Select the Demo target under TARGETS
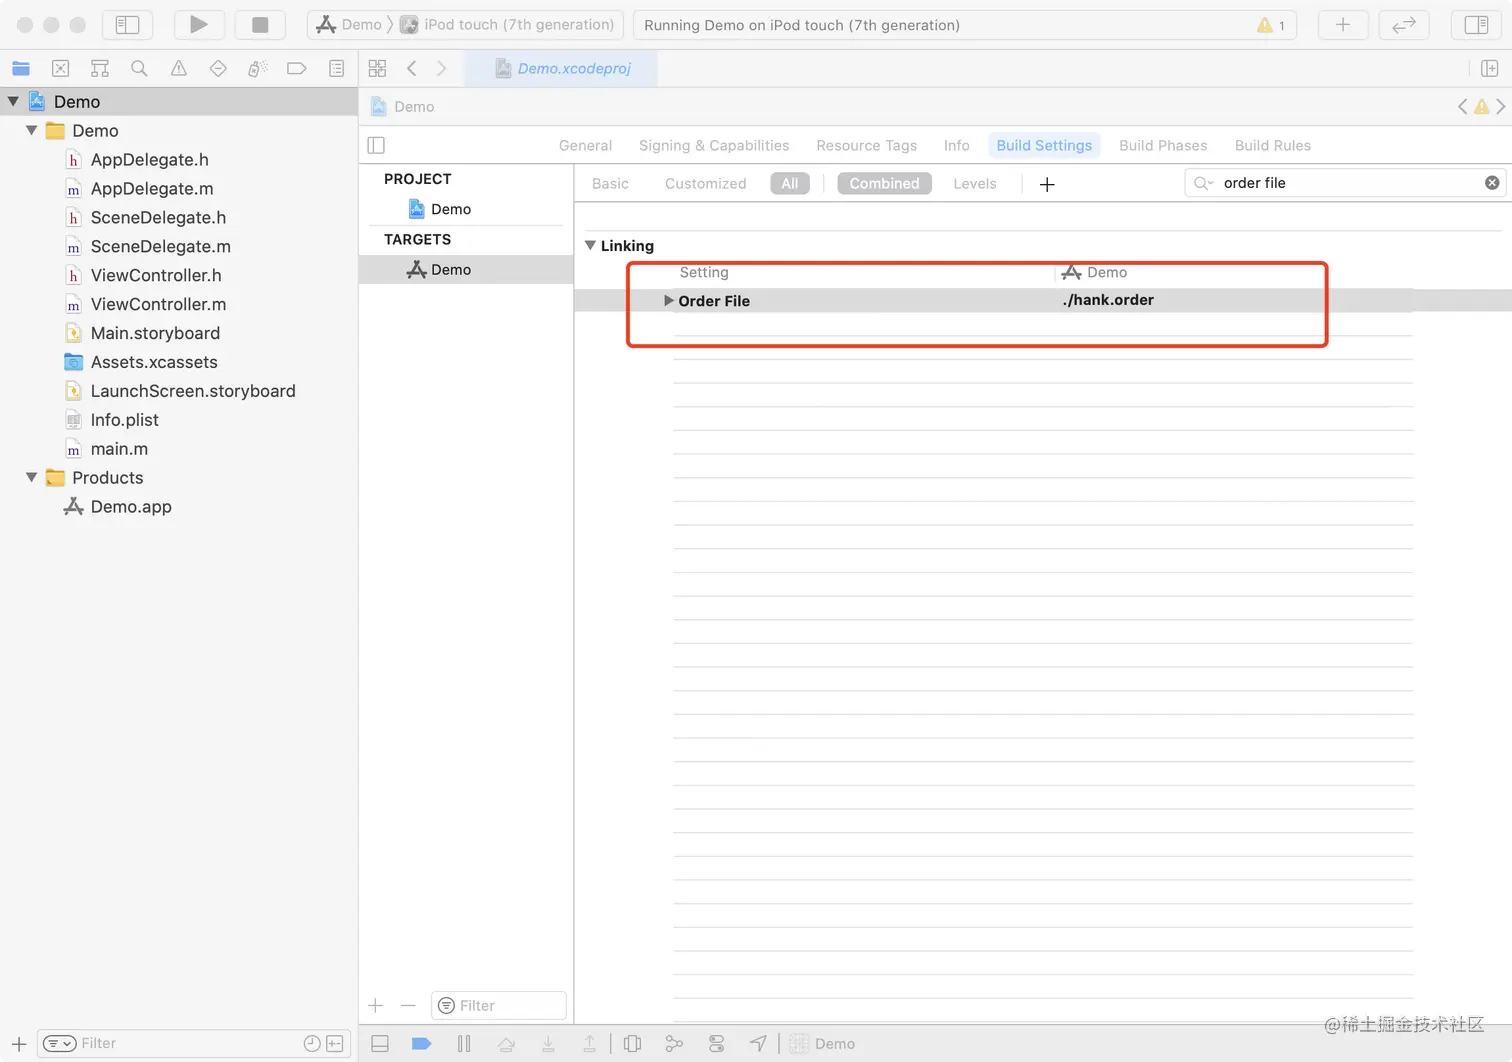The image size is (1512, 1062). 466,269
